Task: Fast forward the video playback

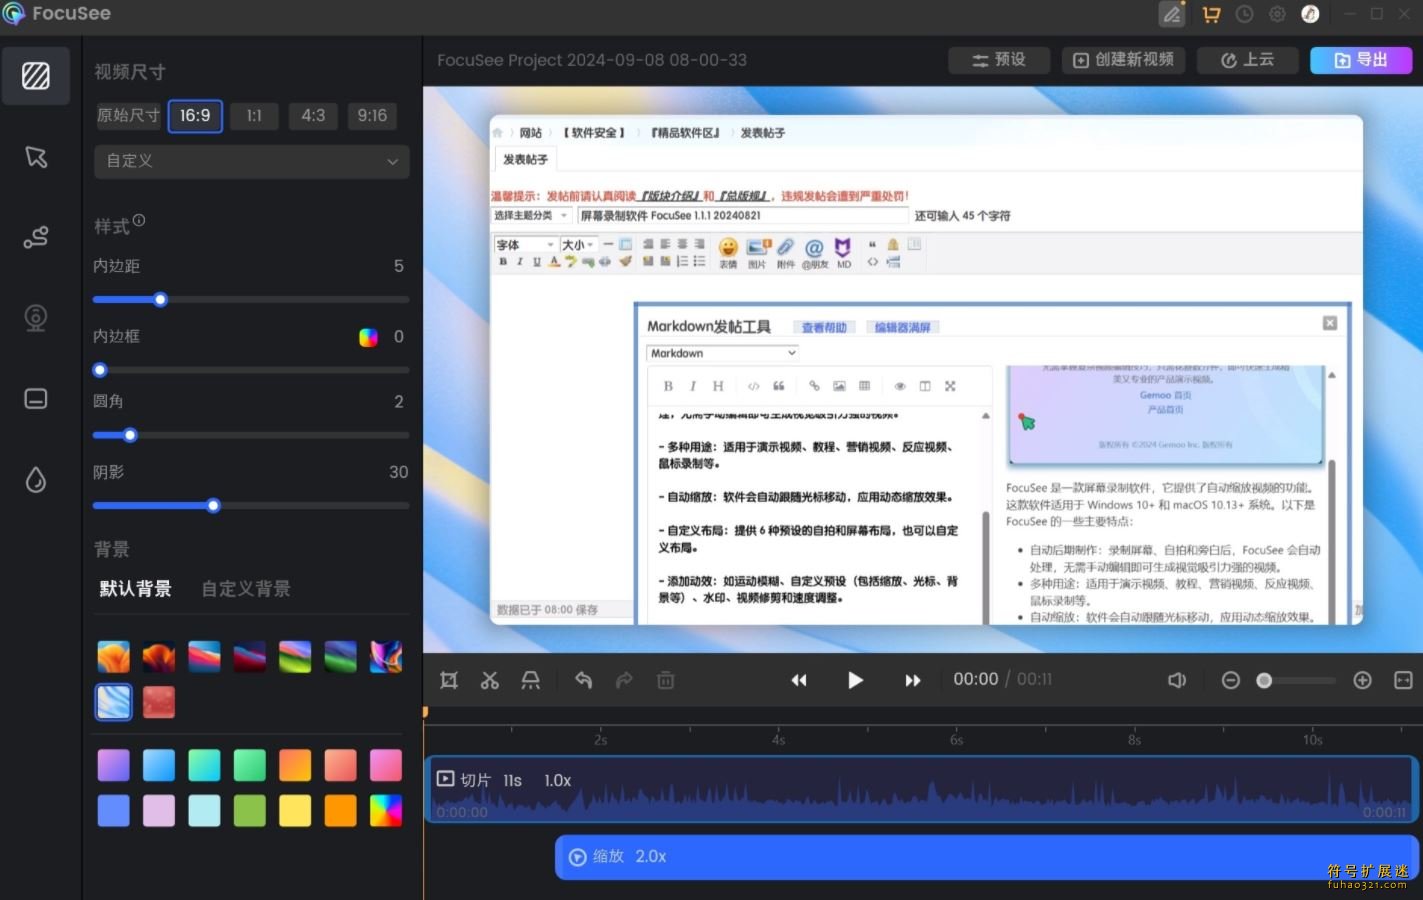Action: (x=912, y=680)
